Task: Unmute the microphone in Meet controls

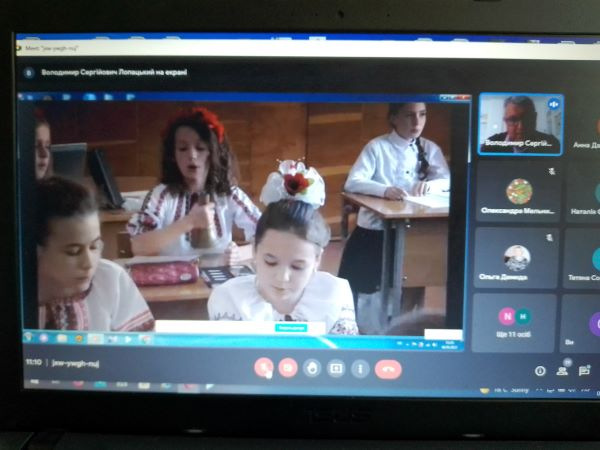Action: point(264,368)
